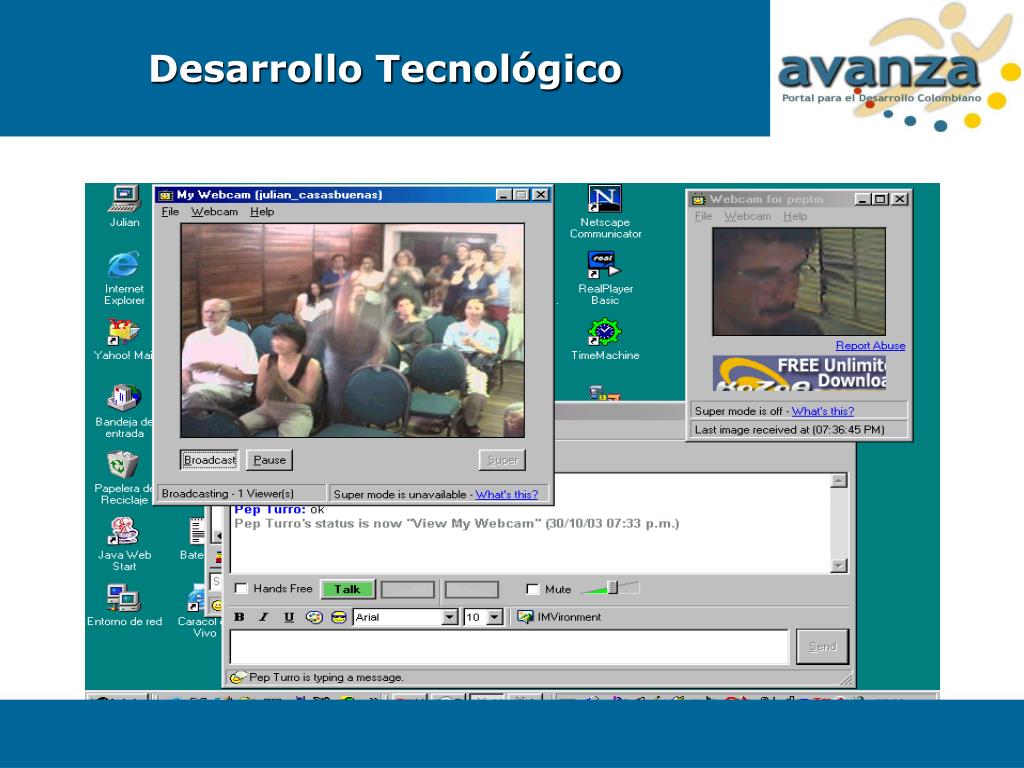This screenshot has width=1024, height=768.
Task: Open What's this link beside Super mode is off
Action: click(x=823, y=411)
